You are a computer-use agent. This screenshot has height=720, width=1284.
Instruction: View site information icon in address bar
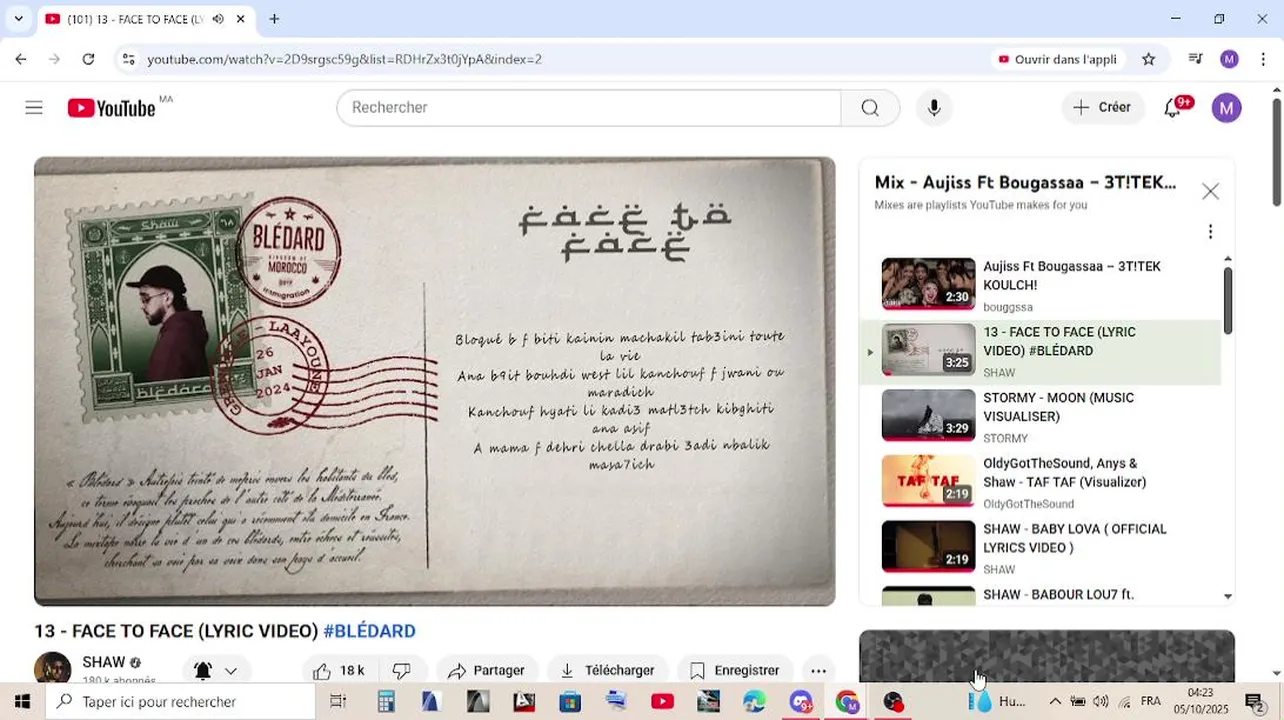pos(128,59)
